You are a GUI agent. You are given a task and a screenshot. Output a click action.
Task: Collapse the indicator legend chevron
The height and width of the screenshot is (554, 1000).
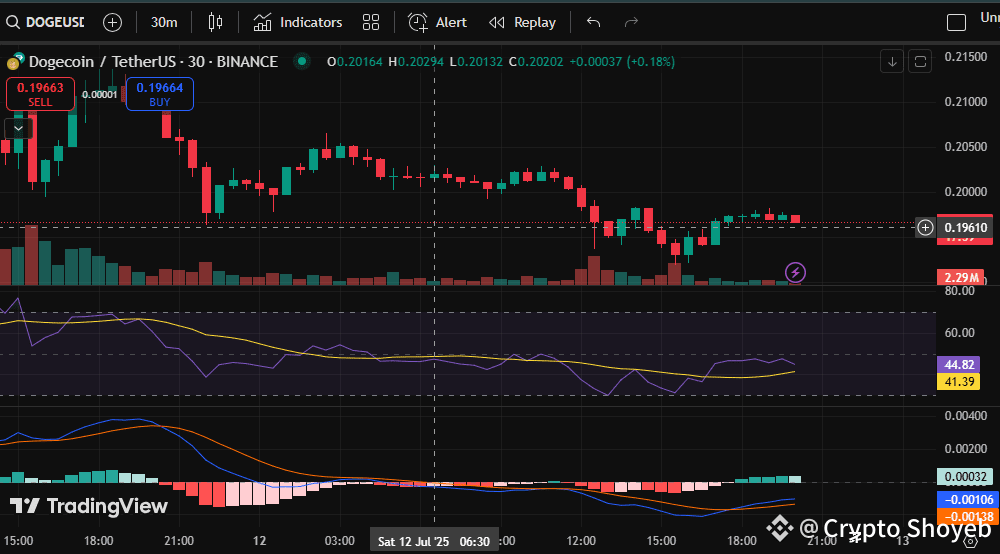pyautogui.click(x=16, y=128)
